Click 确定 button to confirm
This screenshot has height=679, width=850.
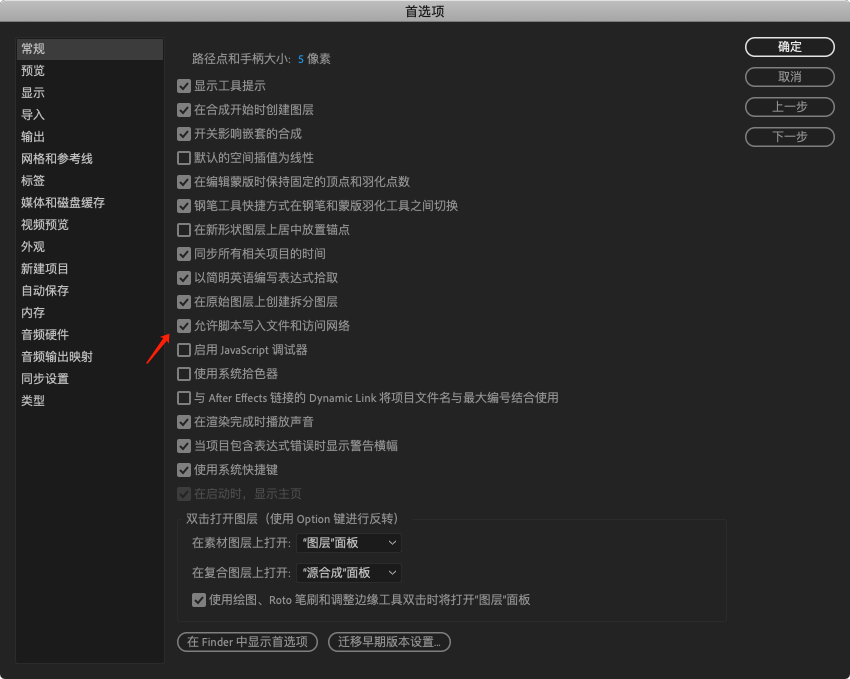tap(789, 47)
